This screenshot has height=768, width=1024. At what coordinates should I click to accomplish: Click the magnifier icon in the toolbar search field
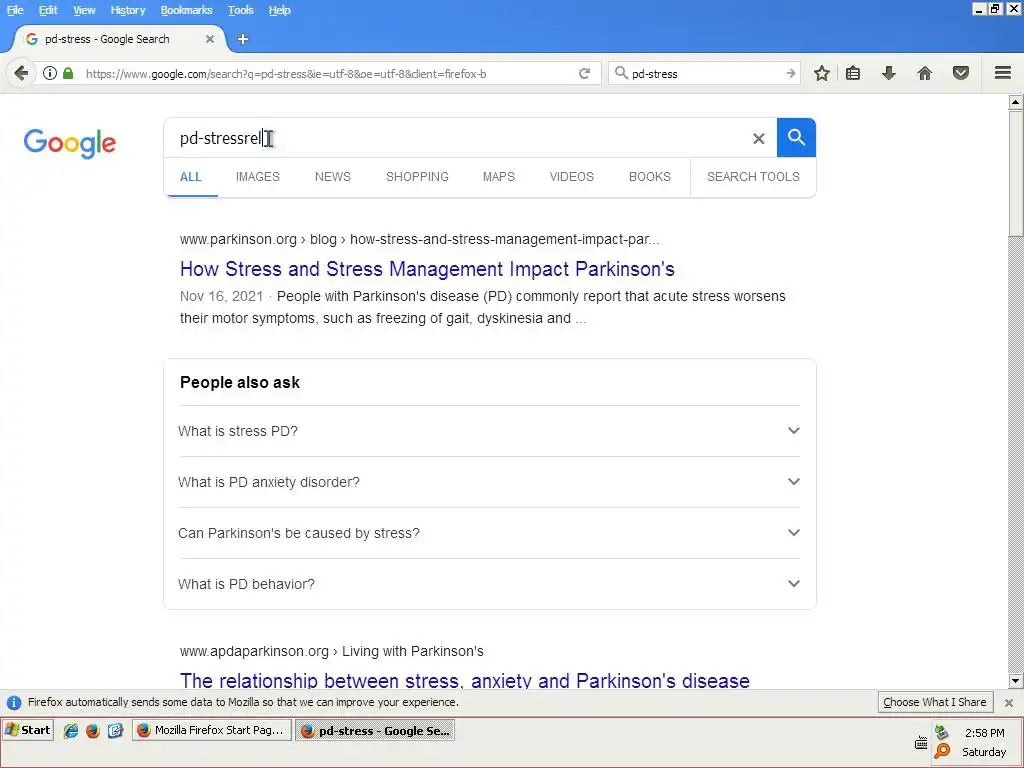click(x=621, y=73)
